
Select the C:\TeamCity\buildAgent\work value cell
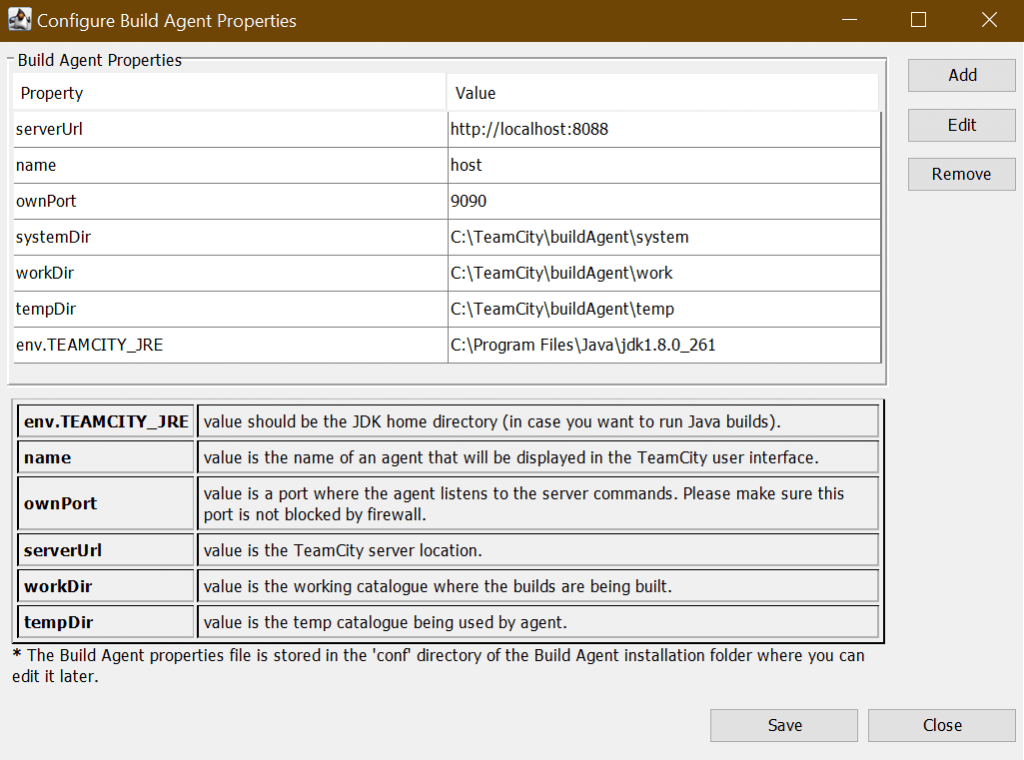pyautogui.click(x=664, y=273)
